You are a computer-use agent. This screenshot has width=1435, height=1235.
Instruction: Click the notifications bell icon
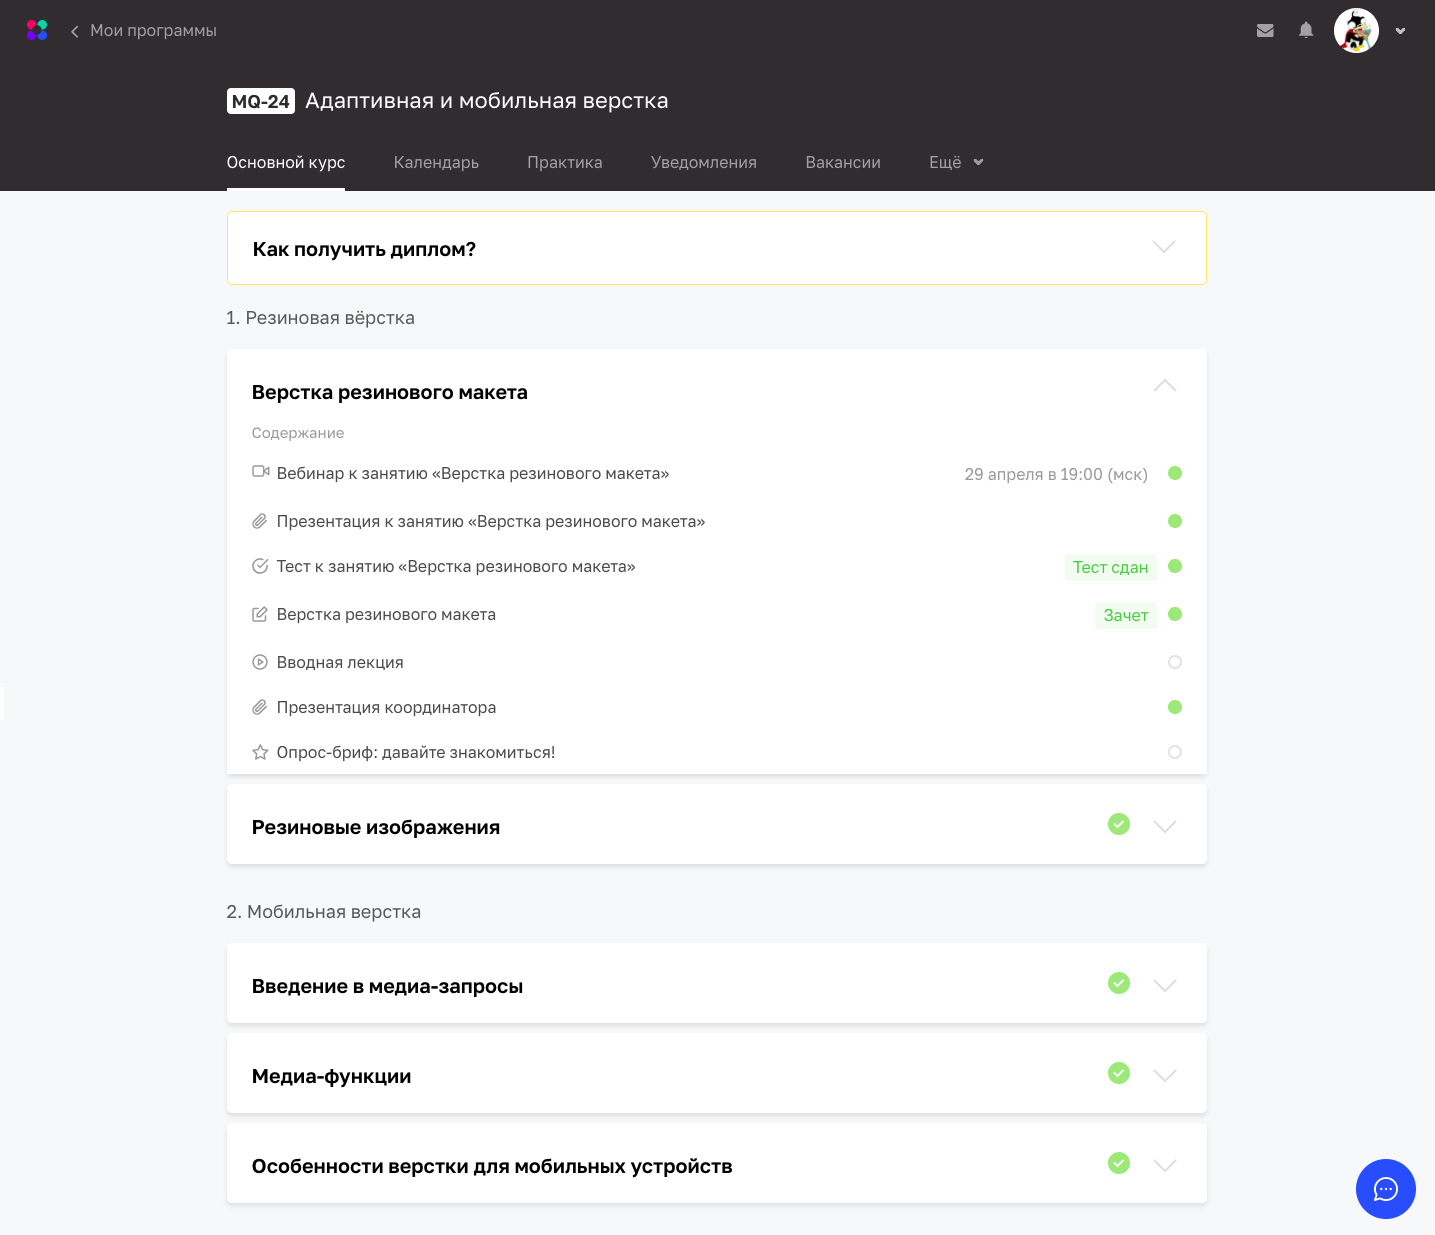(1306, 31)
